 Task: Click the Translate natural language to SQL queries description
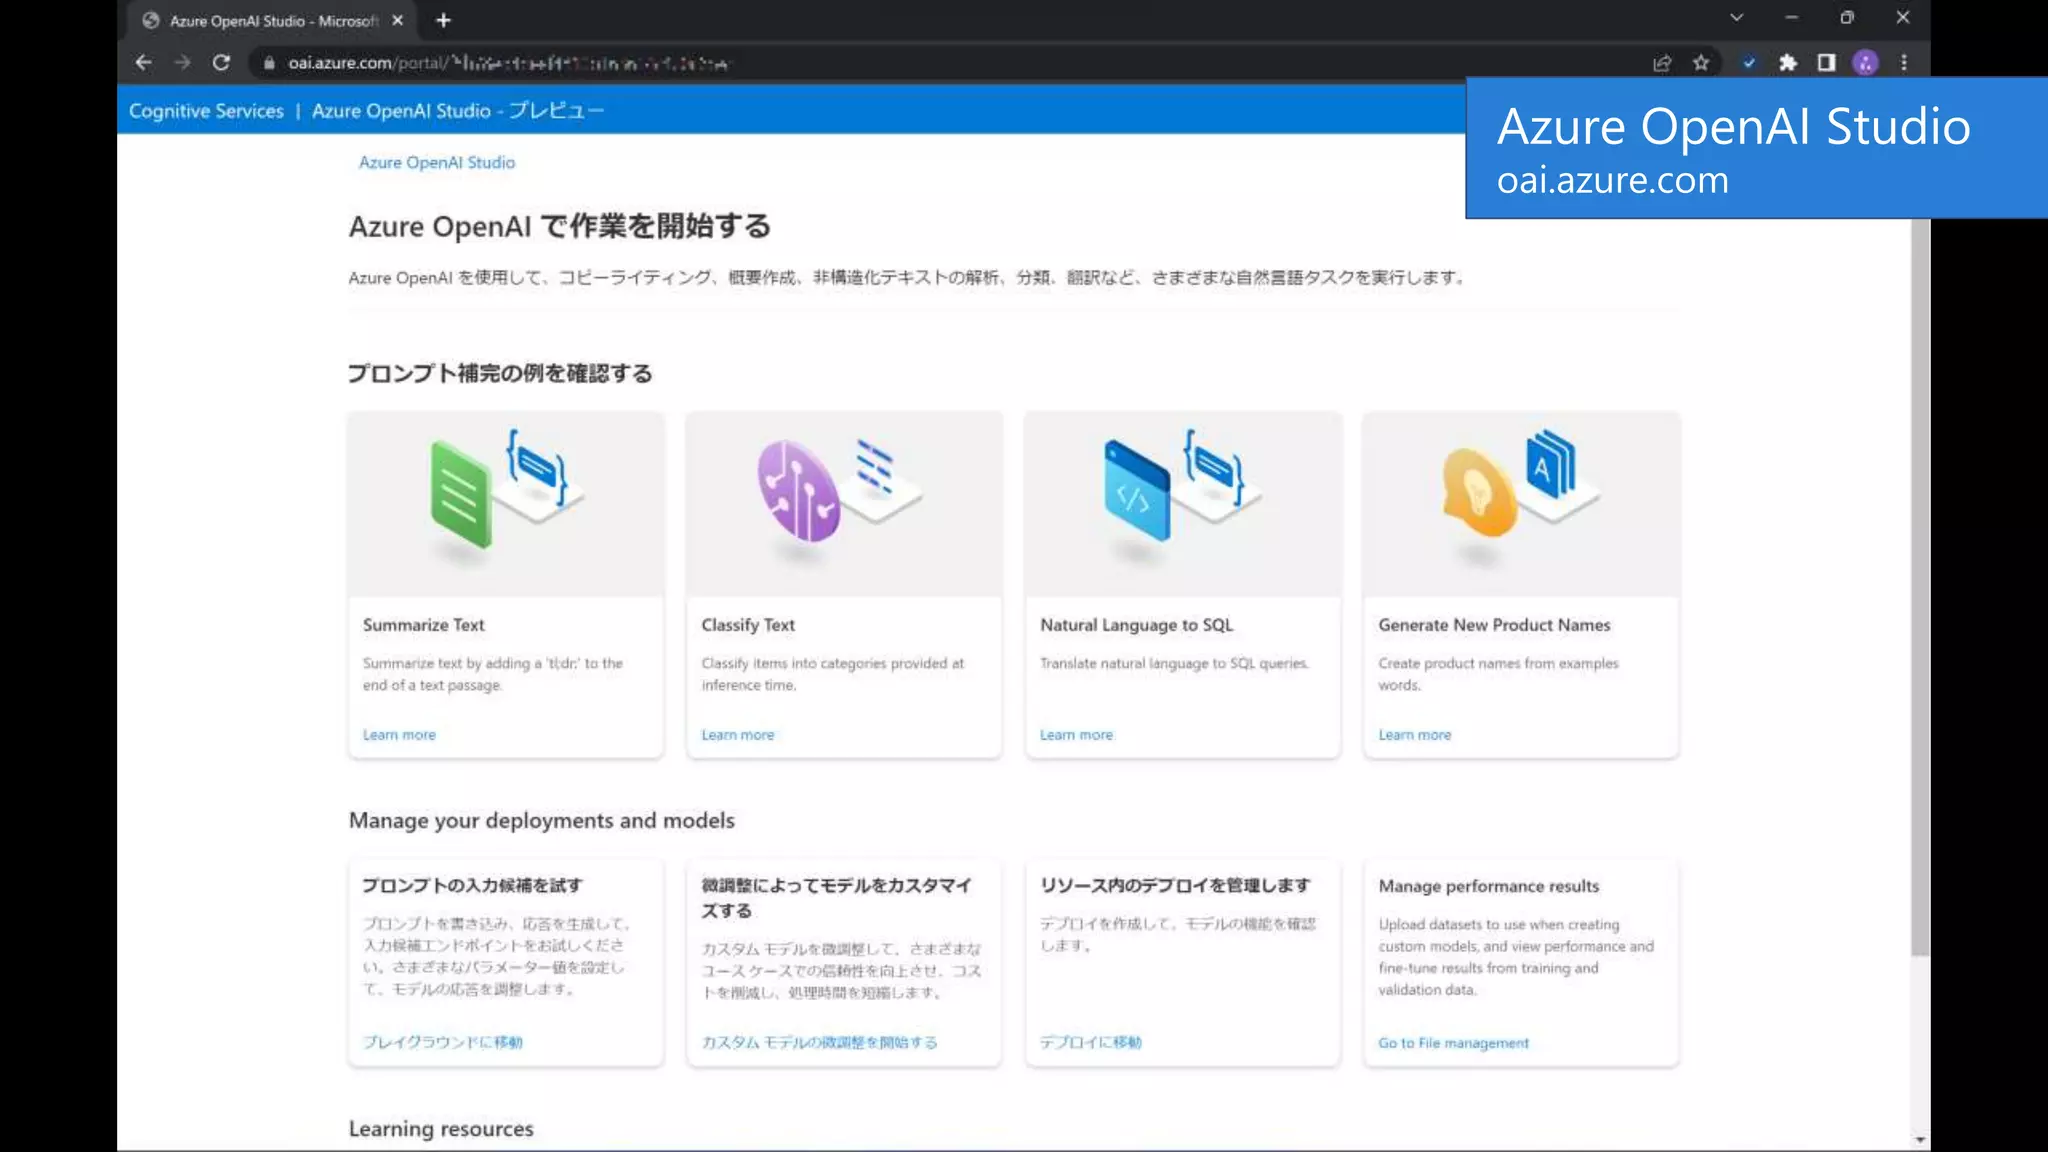click(1174, 663)
